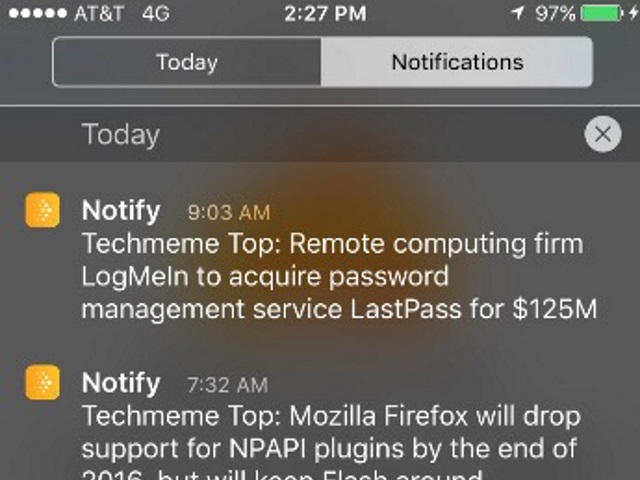Tap the signal strength dots indicator

(x=36, y=13)
